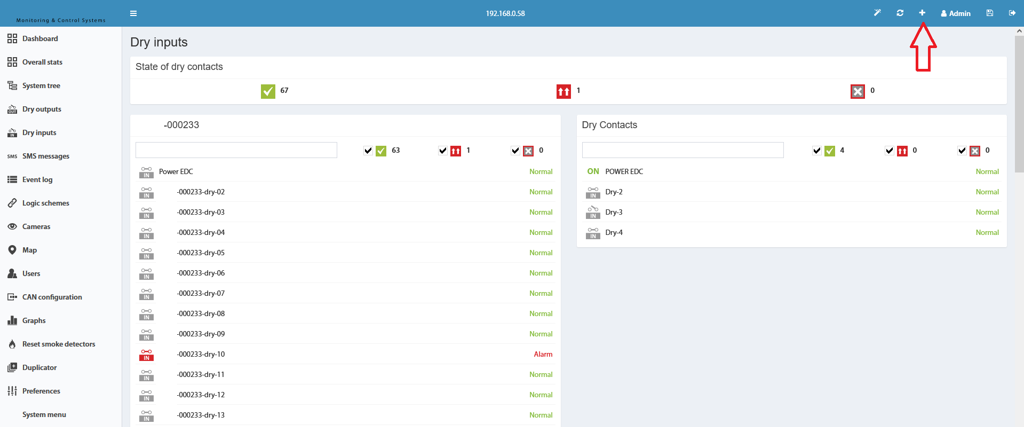Image resolution: width=1024 pixels, height=427 pixels.
Task: Click search field in Dry Contacts panel
Action: [x=682, y=150]
